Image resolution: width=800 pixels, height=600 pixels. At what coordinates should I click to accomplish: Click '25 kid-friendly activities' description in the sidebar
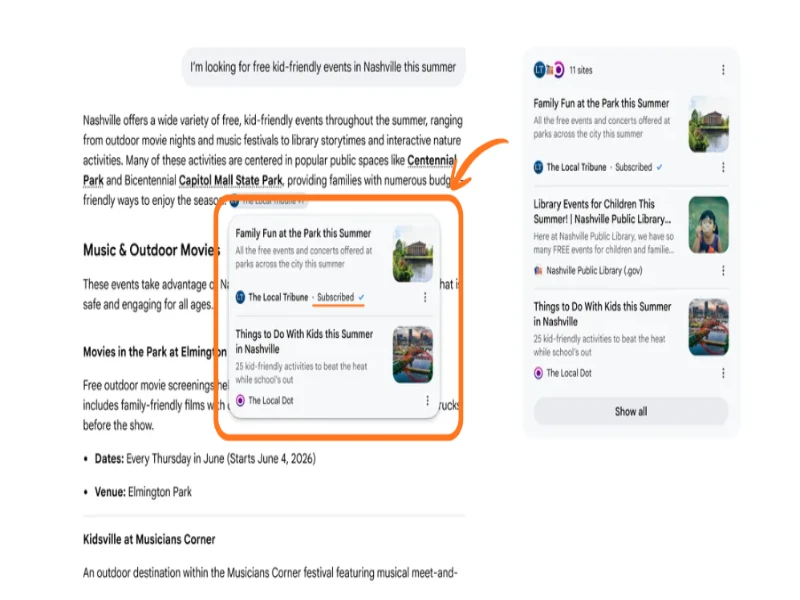tap(599, 345)
